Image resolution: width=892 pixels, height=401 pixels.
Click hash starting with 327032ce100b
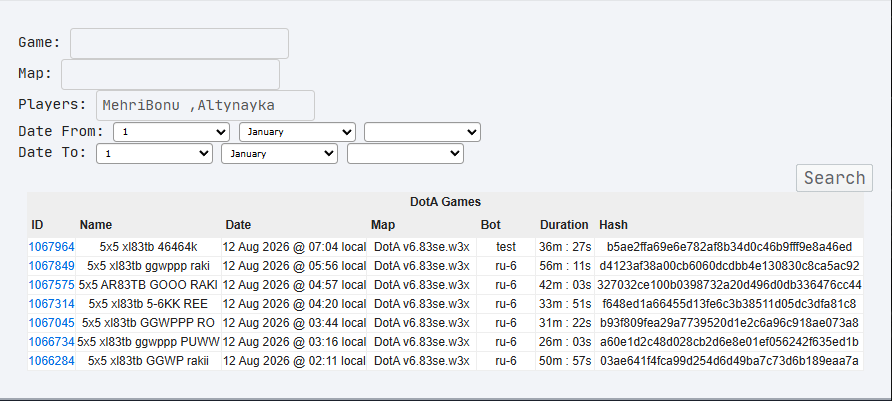click(x=729, y=285)
